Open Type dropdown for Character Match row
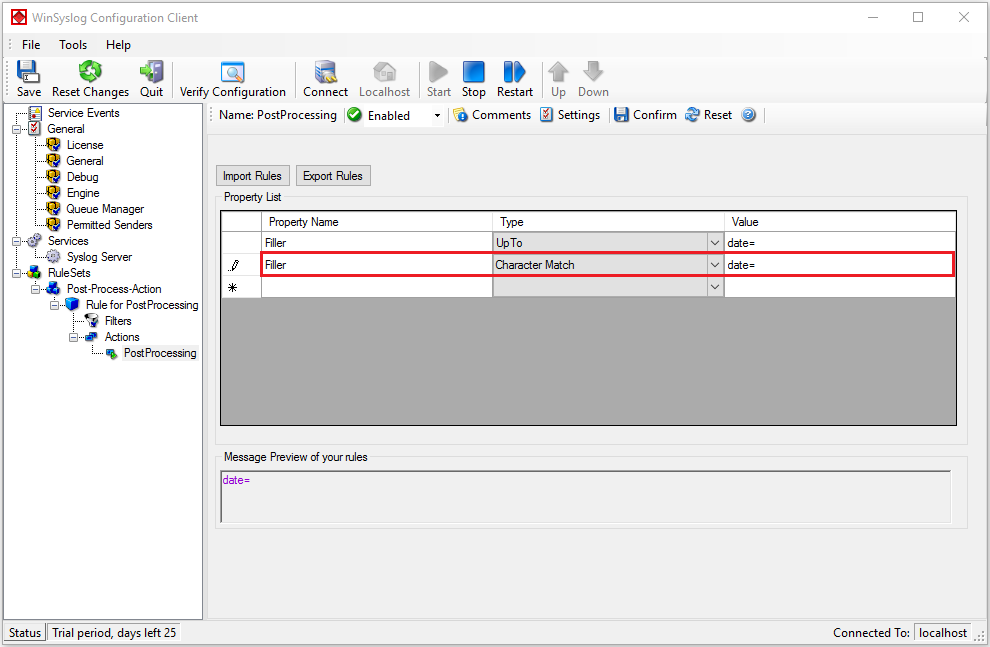Screen dimensions: 990x647 click(715, 265)
